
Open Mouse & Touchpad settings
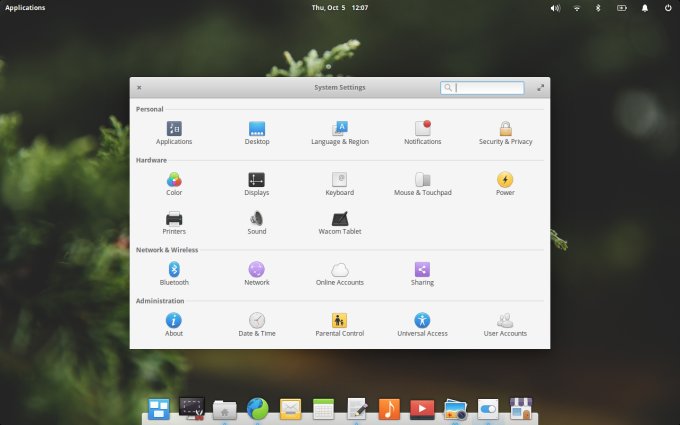[422, 184]
